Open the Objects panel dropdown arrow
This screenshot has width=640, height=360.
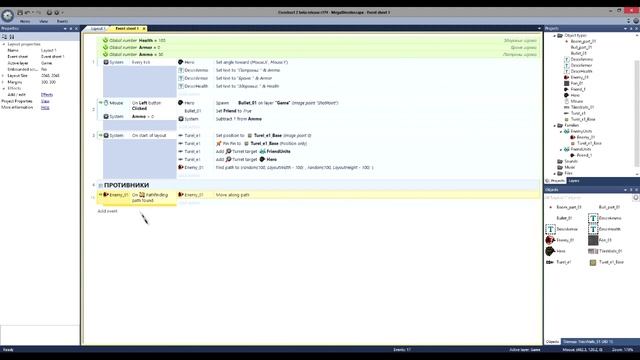pos(625,190)
